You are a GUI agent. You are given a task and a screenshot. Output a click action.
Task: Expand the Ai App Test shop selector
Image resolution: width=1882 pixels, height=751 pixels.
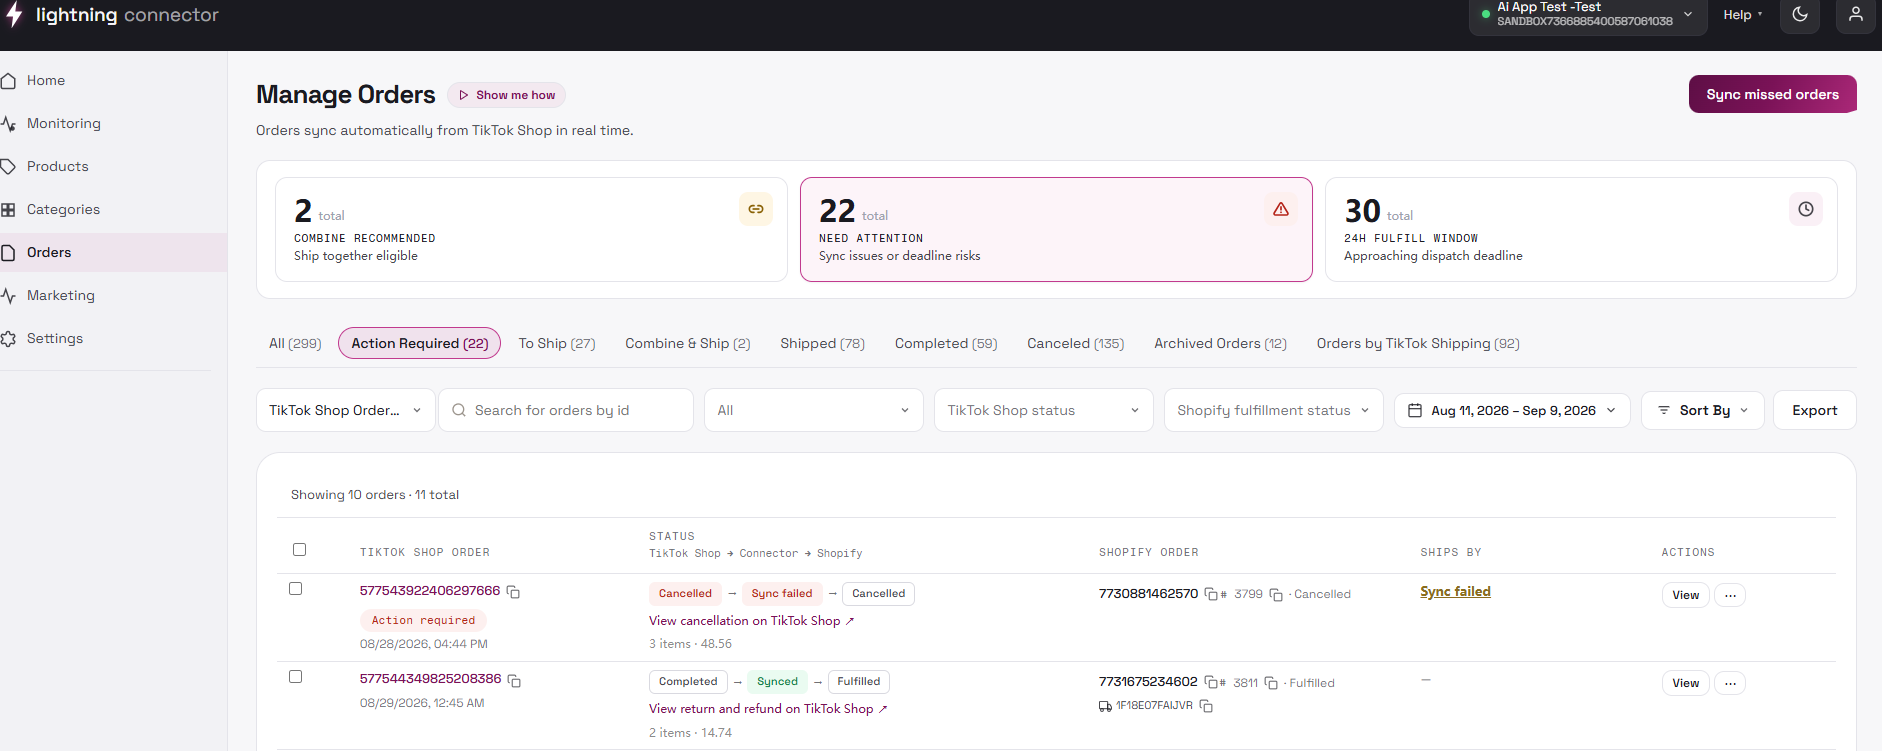click(x=1588, y=15)
